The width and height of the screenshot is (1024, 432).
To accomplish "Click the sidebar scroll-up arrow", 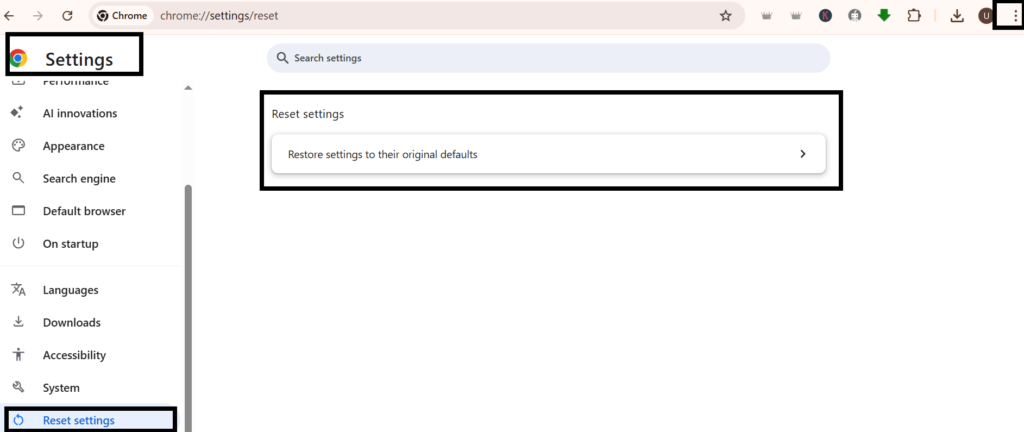I will [188, 87].
